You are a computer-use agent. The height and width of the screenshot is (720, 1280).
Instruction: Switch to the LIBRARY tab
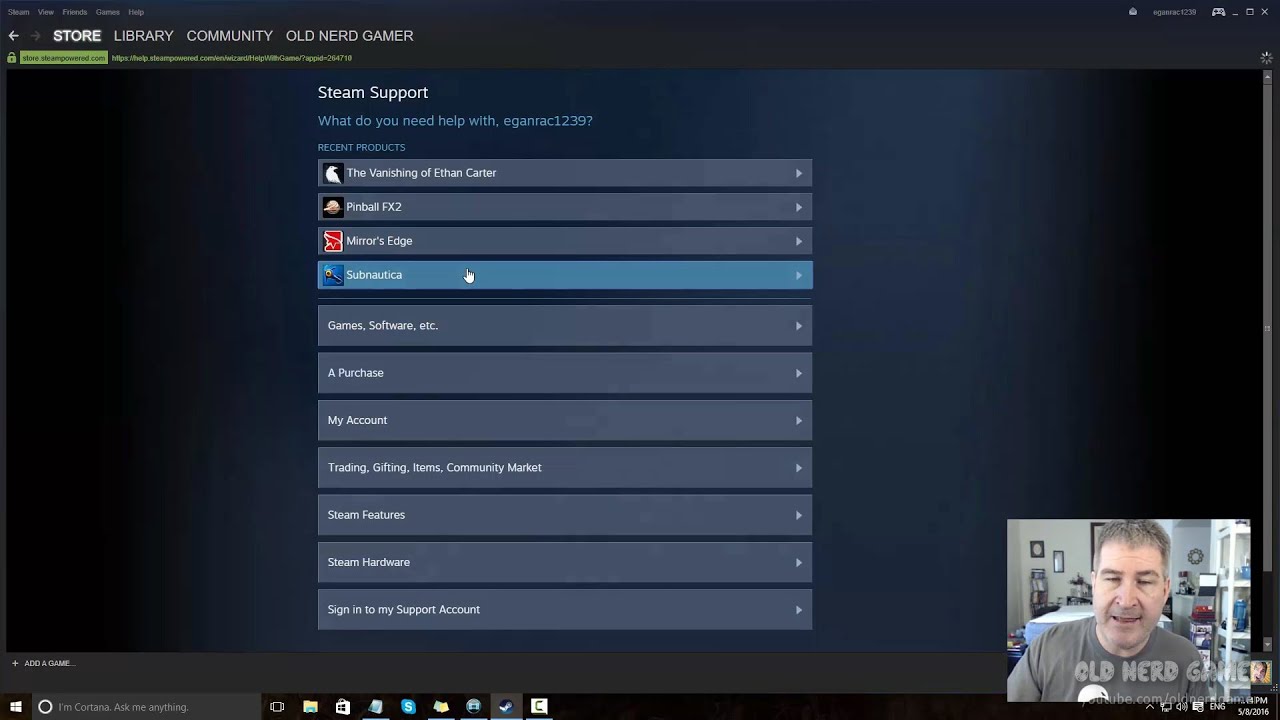[x=143, y=35]
